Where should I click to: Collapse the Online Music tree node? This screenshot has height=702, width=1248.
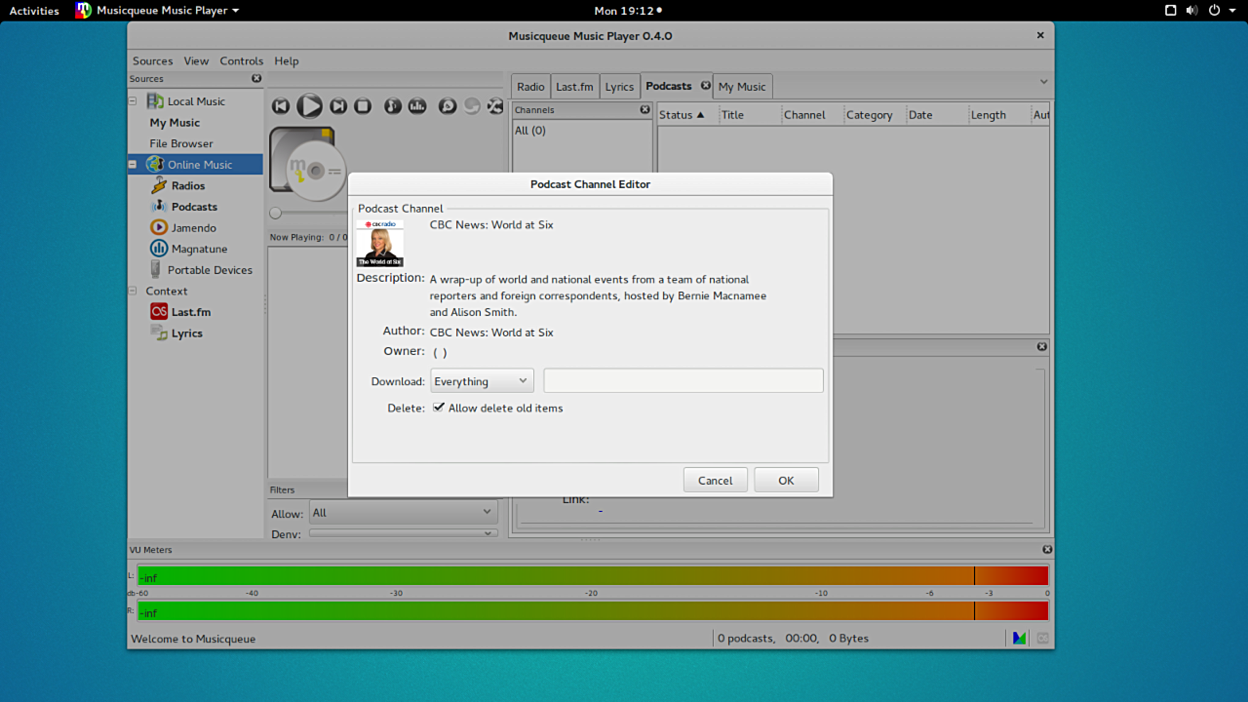[x=133, y=164]
